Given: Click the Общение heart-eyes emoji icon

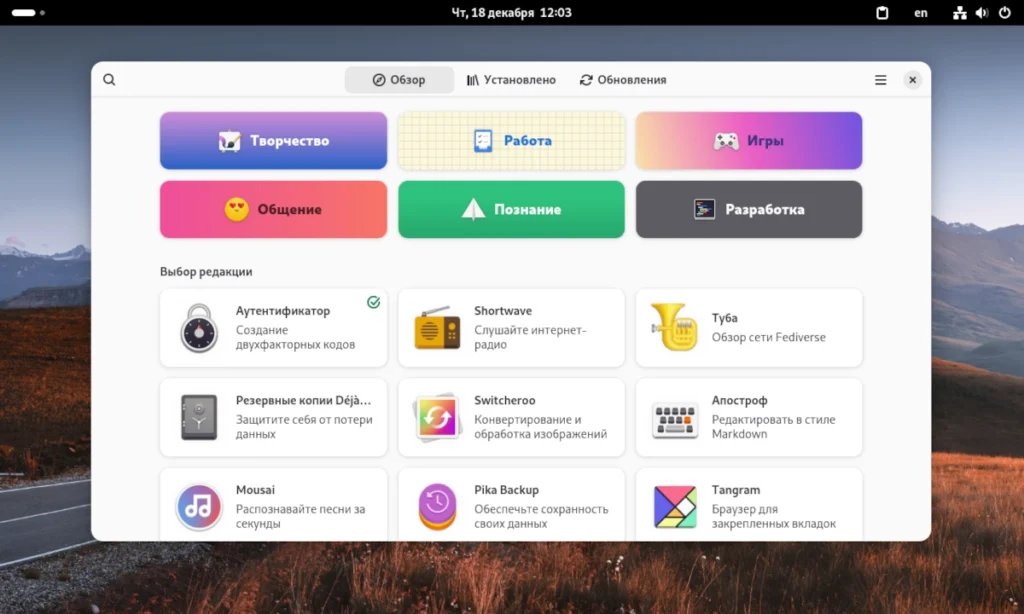Looking at the screenshot, I should click(236, 210).
